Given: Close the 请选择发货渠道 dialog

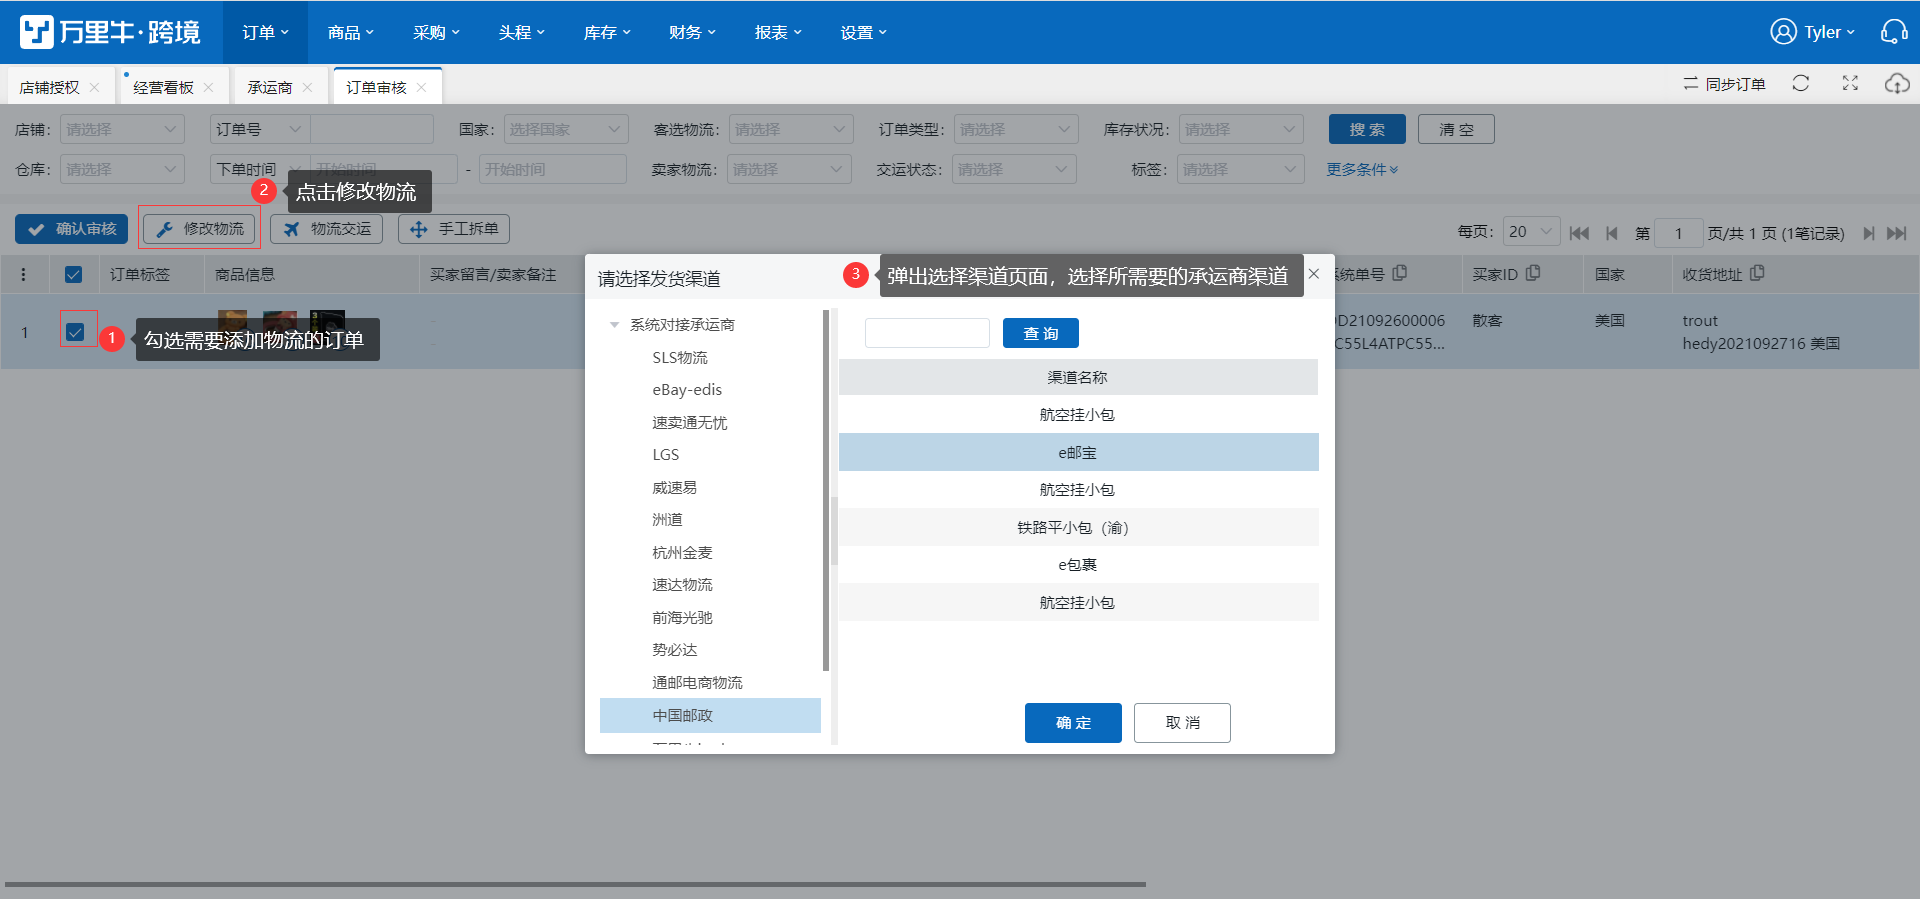Looking at the screenshot, I should (1314, 274).
